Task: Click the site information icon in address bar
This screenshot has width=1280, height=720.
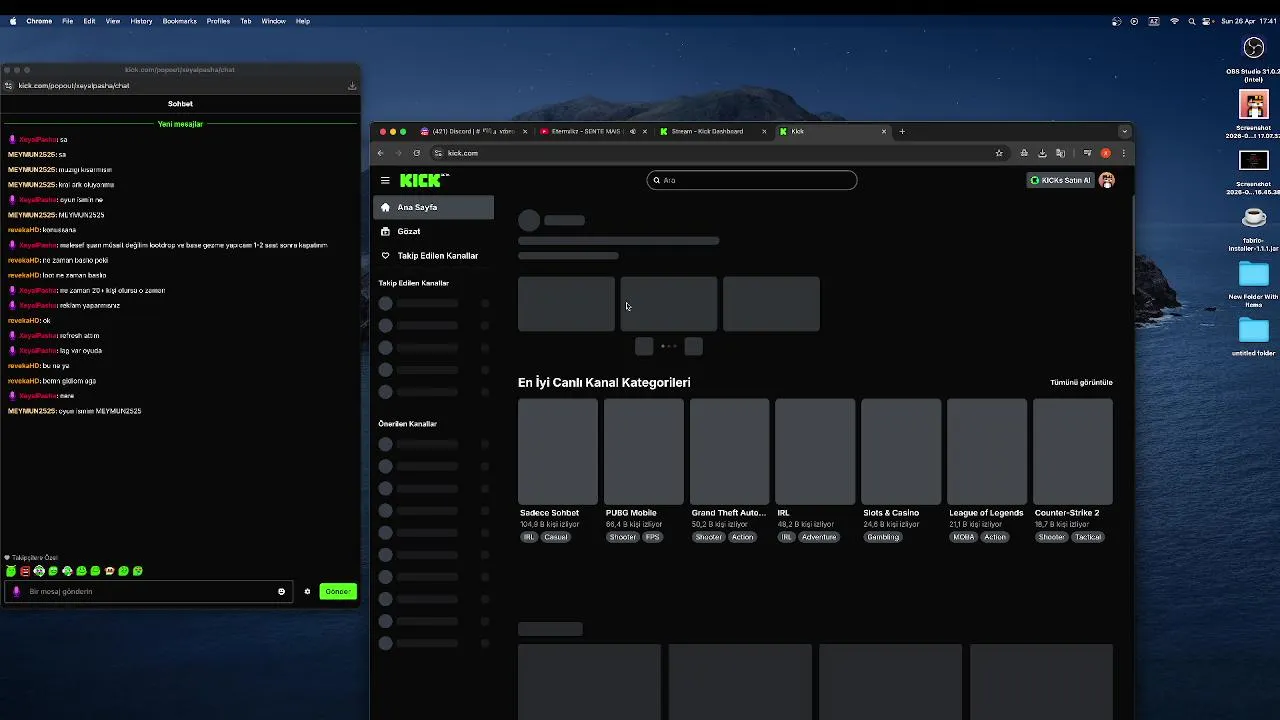Action: click(x=438, y=153)
